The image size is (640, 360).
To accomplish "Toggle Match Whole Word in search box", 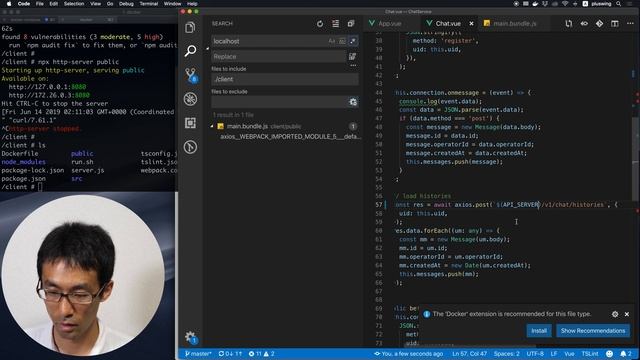I will (x=342, y=41).
